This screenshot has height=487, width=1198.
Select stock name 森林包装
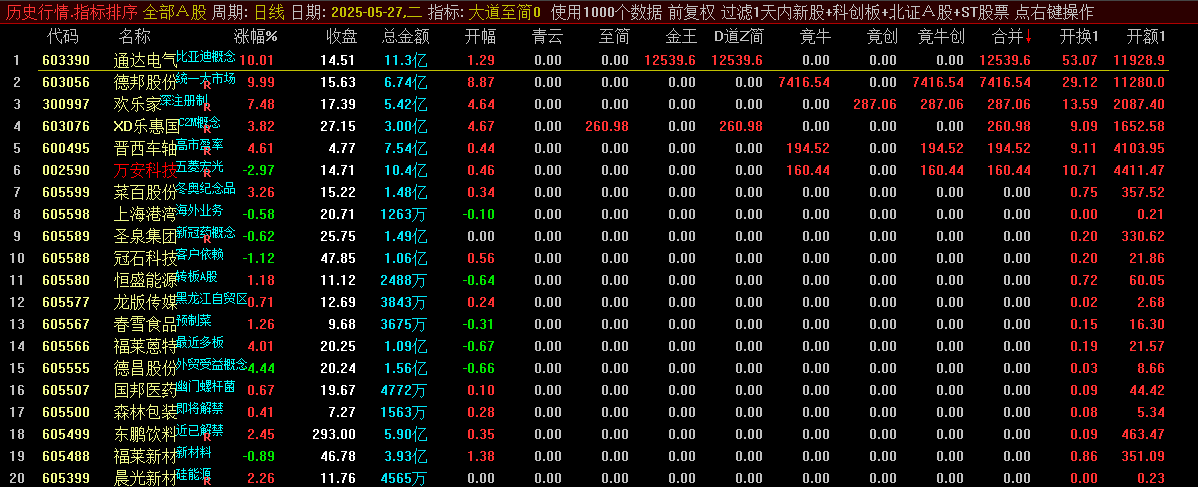tap(144, 413)
